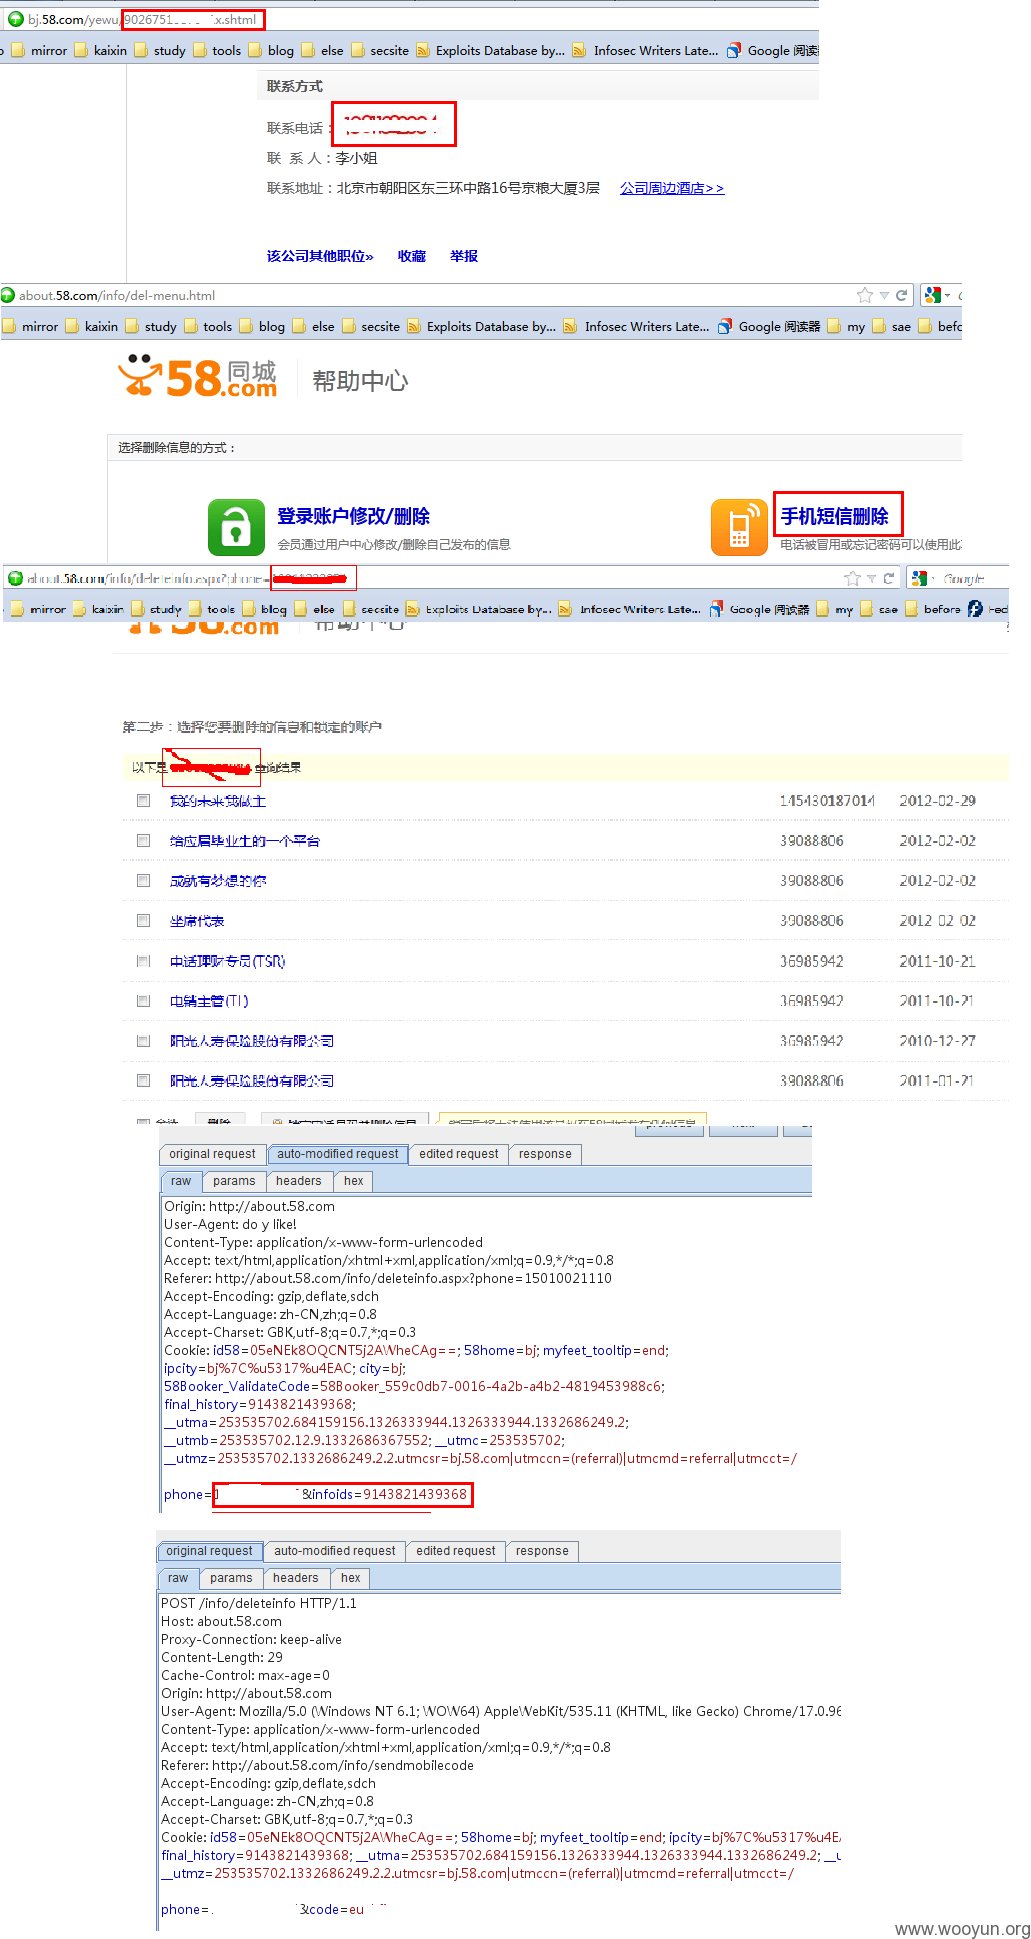Click the 举报 link
This screenshot has height=1939, width=1031.
click(x=464, y=256)
